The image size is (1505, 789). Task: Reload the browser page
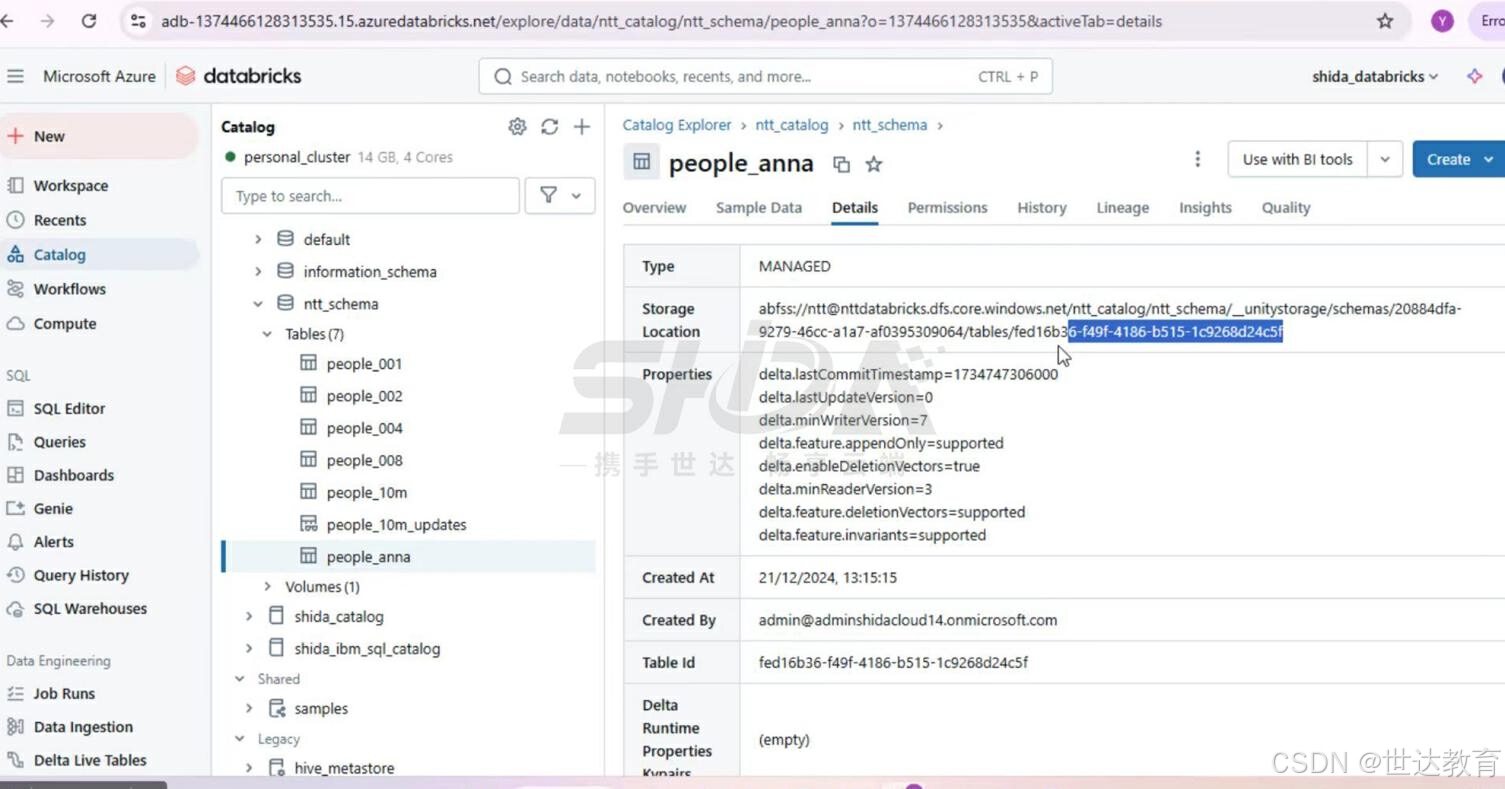click(x=89, y=21)
